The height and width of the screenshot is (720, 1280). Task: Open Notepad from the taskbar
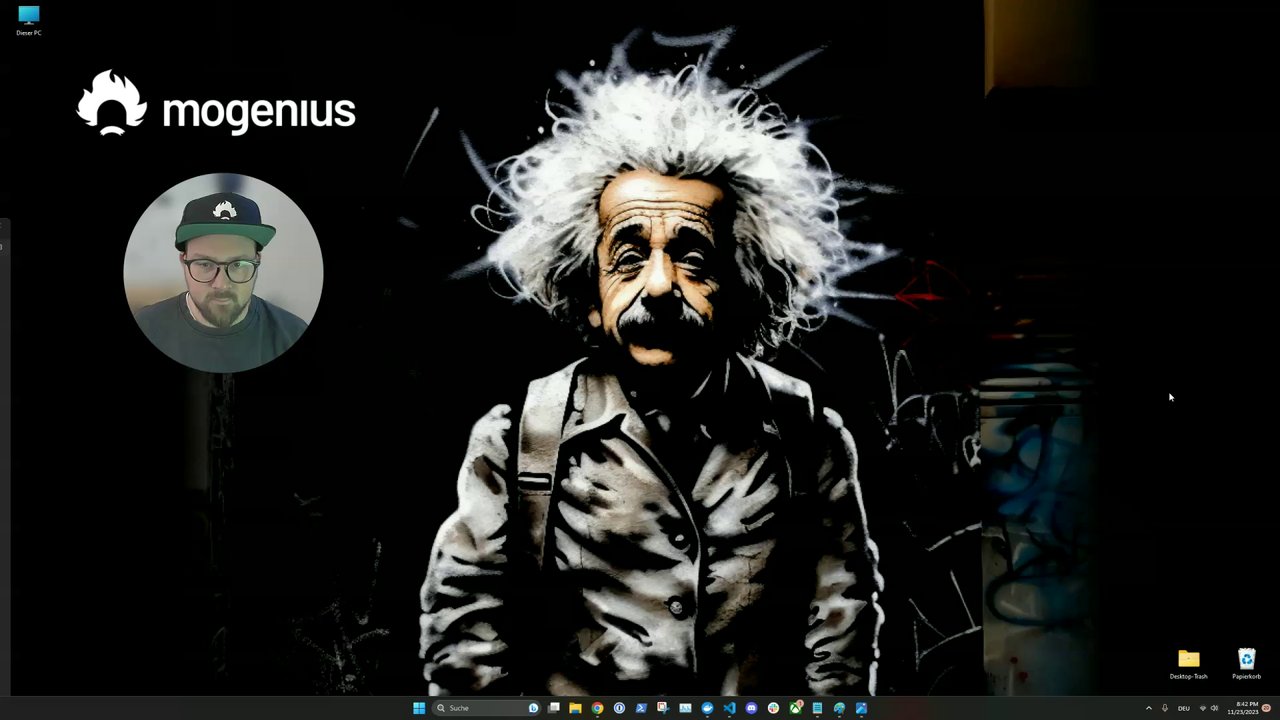(817, 708)
